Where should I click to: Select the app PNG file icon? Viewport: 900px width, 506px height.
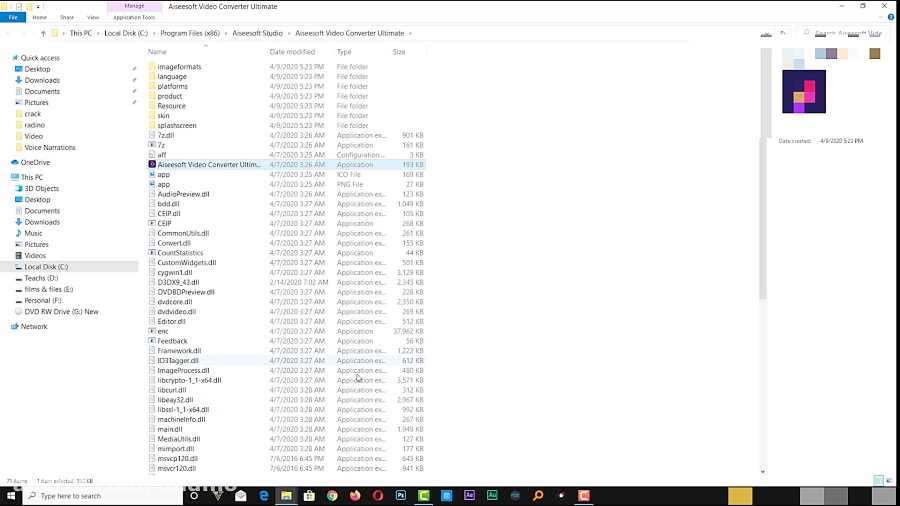click(152, 184)
